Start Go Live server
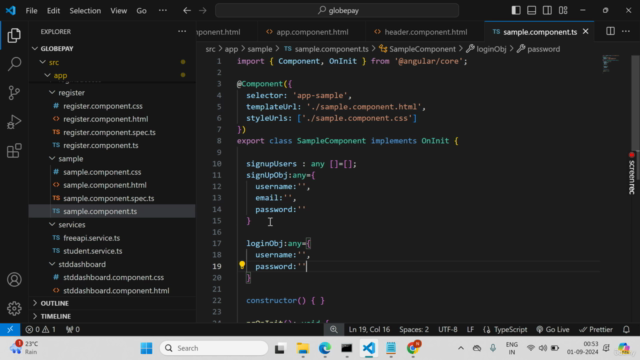 [553, 329]
